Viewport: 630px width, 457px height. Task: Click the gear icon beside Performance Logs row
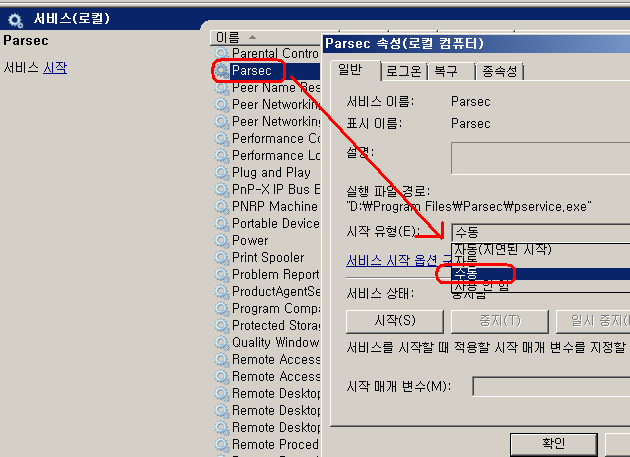[x=221, y=156]
